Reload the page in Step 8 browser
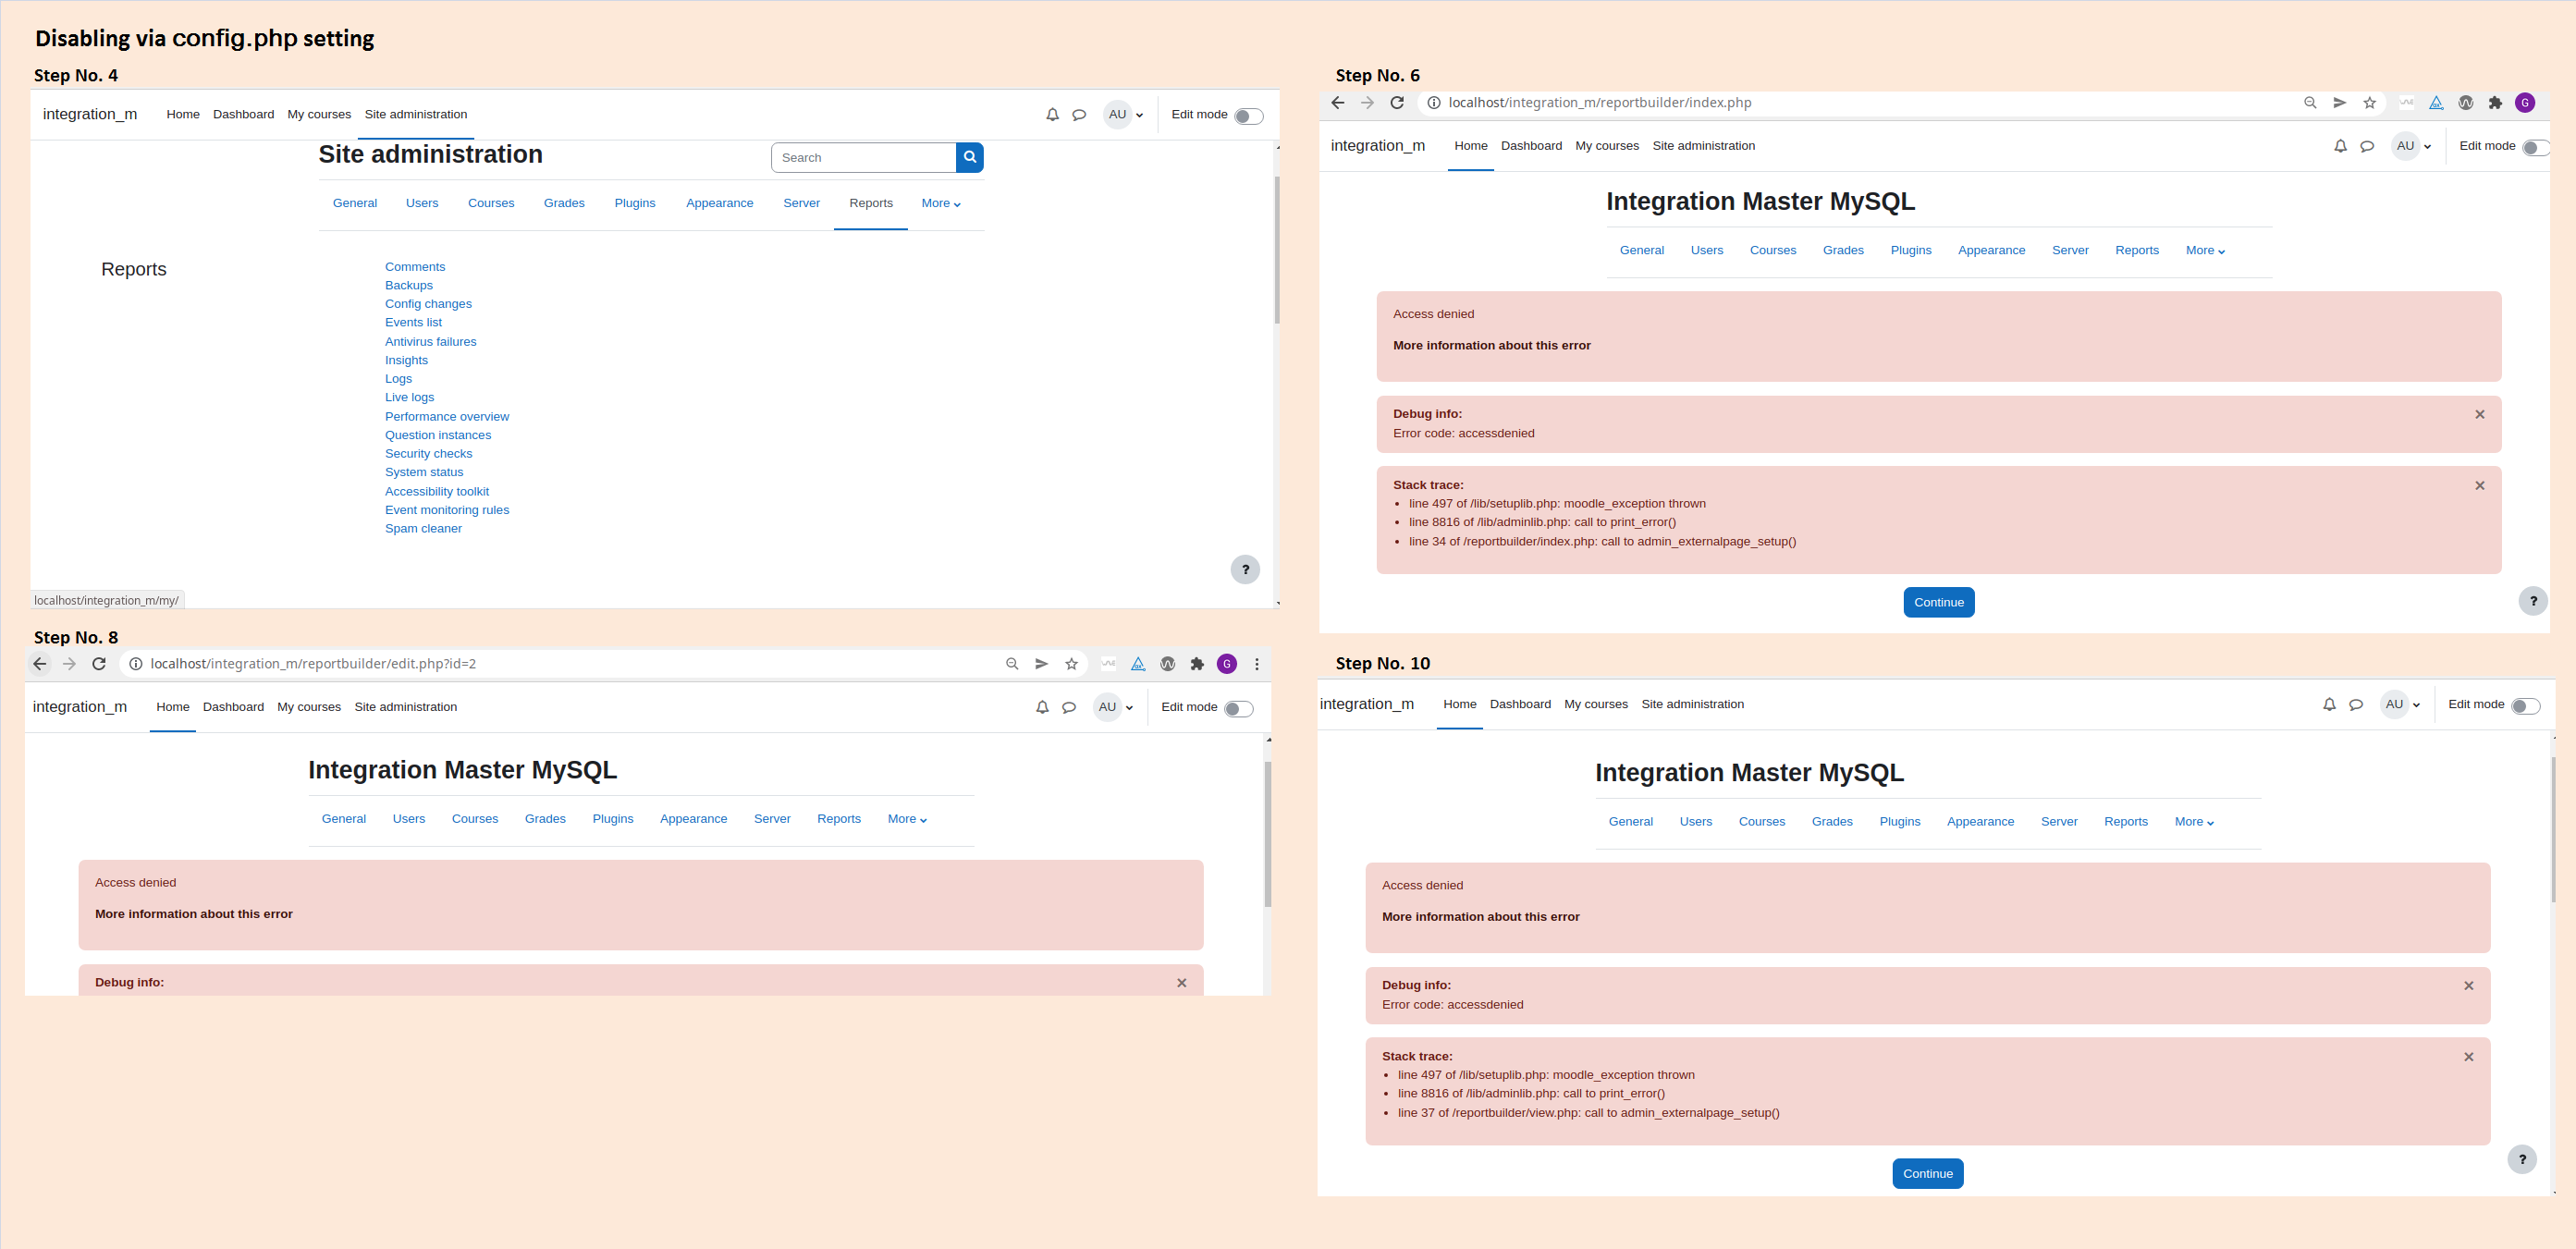The image size is (2576, 1249). coord(99,664)
